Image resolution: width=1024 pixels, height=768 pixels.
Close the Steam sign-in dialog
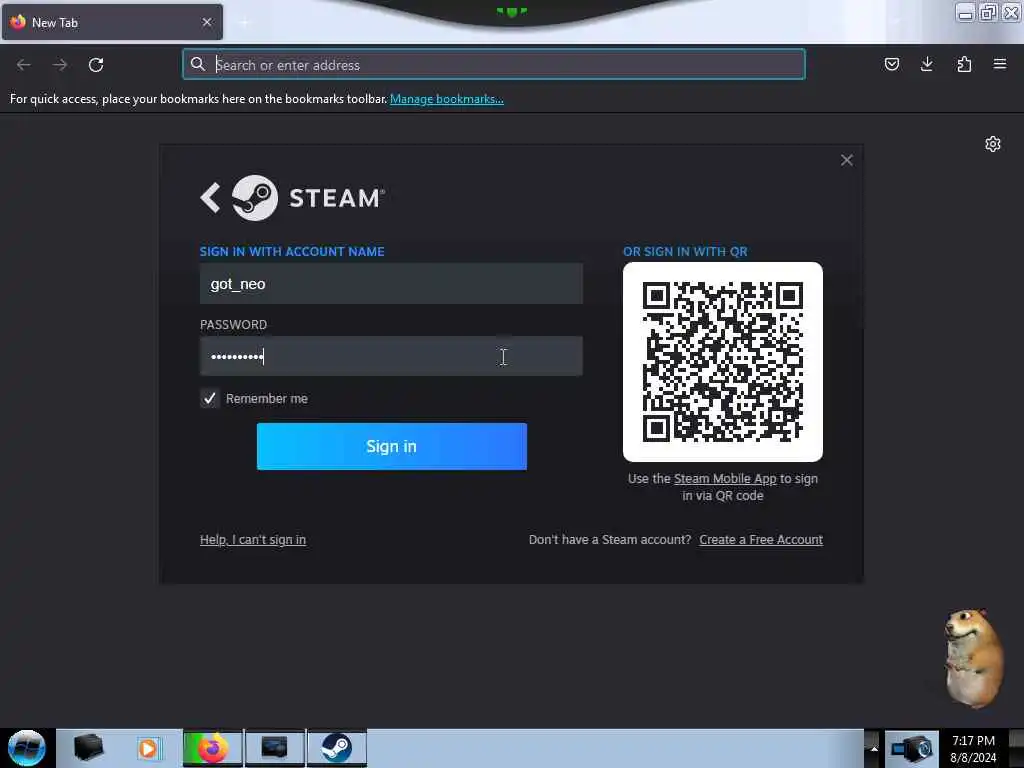[x=846, y=160]
